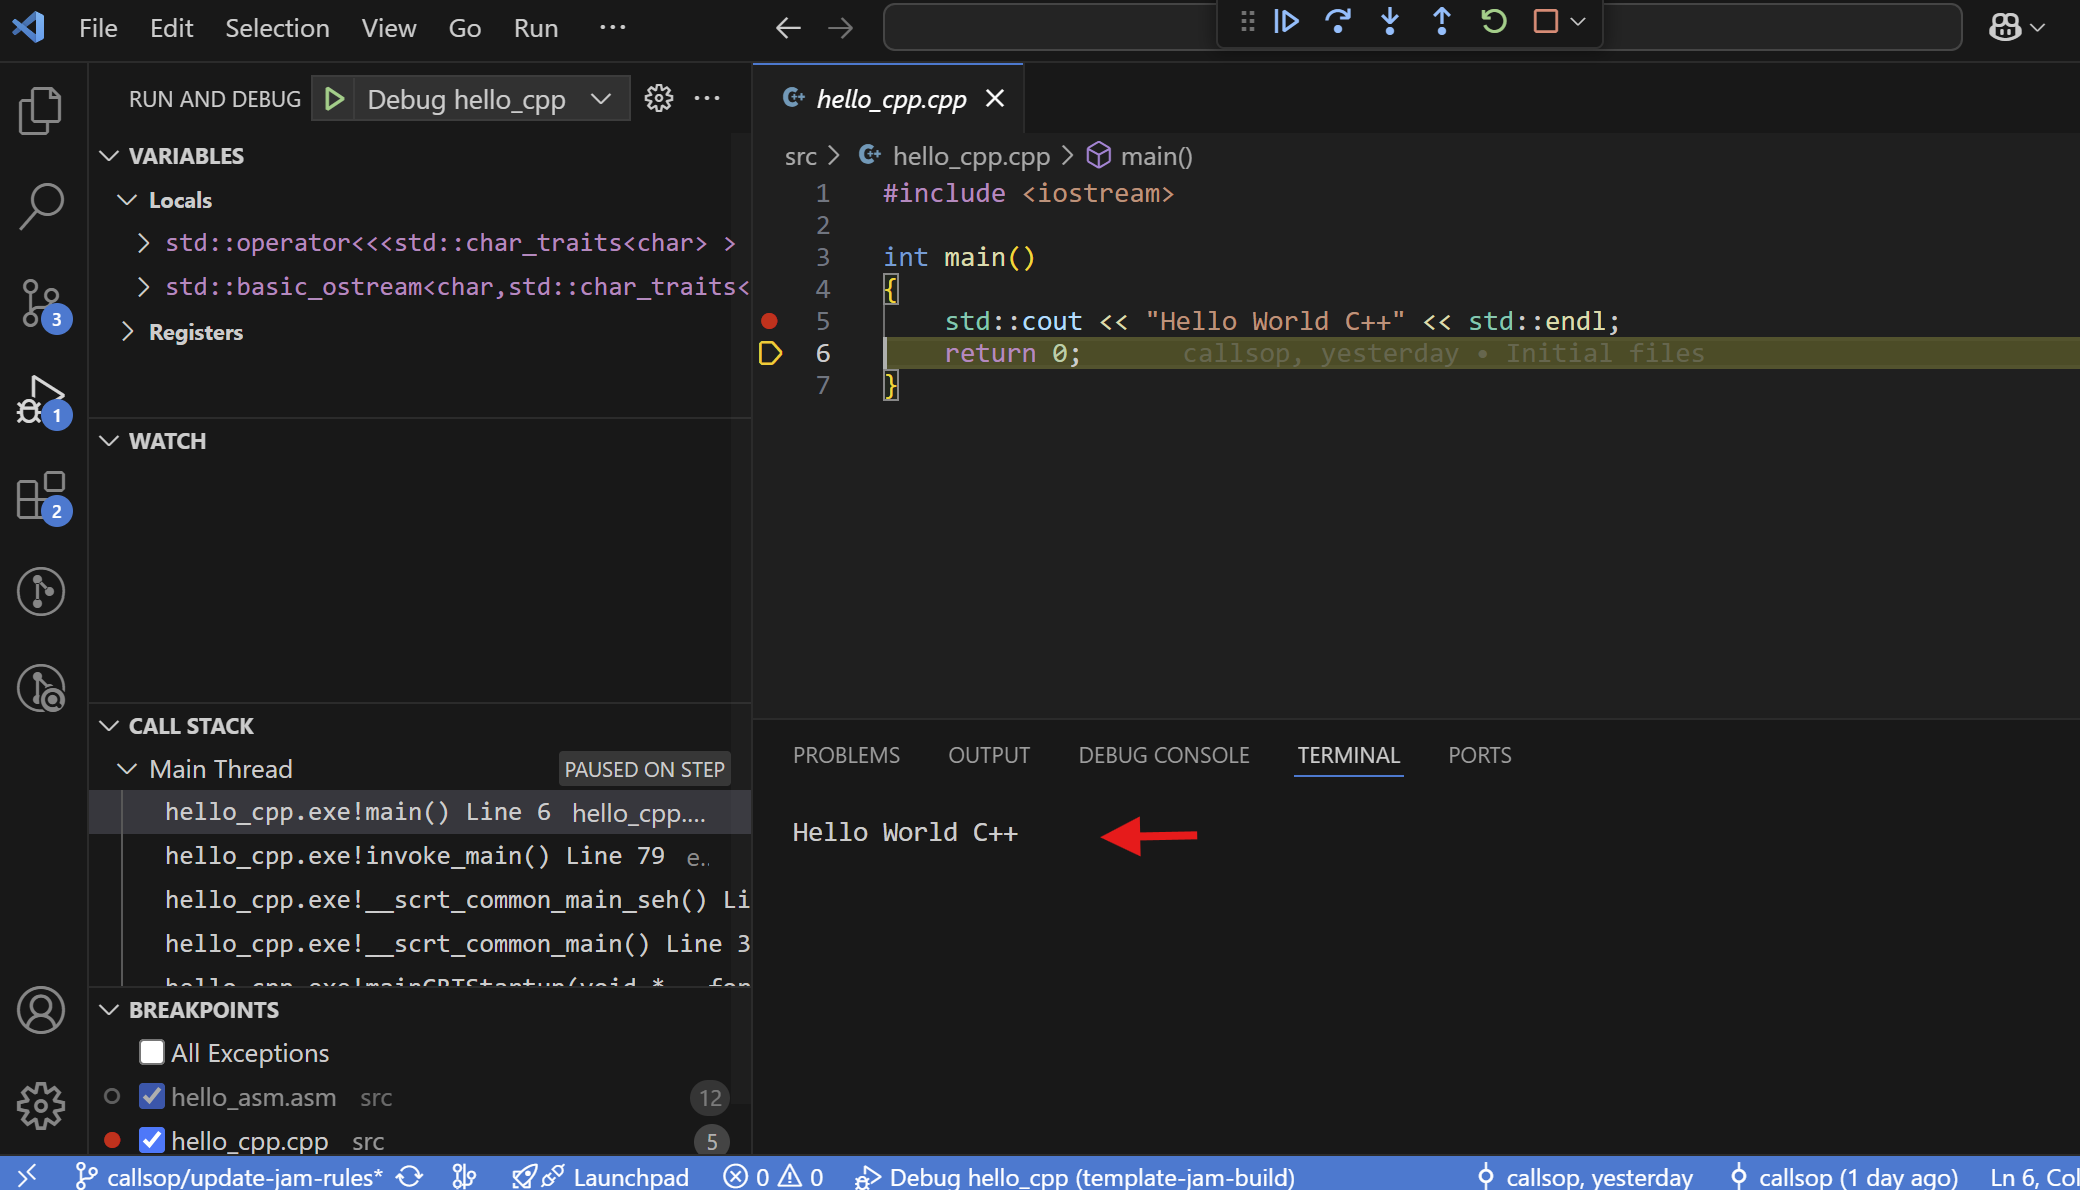Switch to the PROBLEMS panel tab

(846, 755)
